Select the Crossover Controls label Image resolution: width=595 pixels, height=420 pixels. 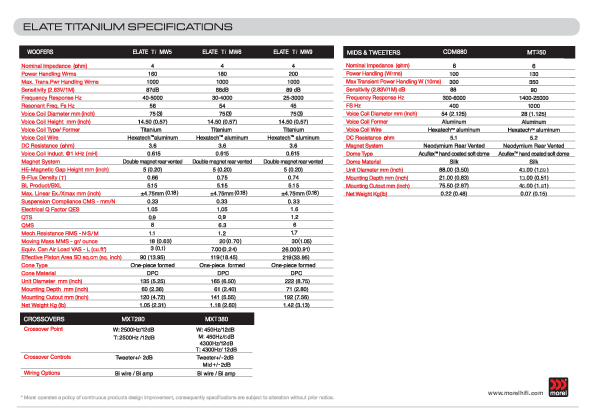click(47, 357)
